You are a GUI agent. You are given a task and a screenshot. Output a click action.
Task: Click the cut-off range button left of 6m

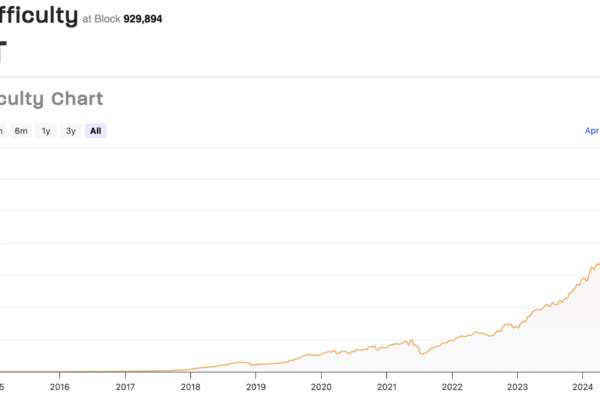[2, 131]
